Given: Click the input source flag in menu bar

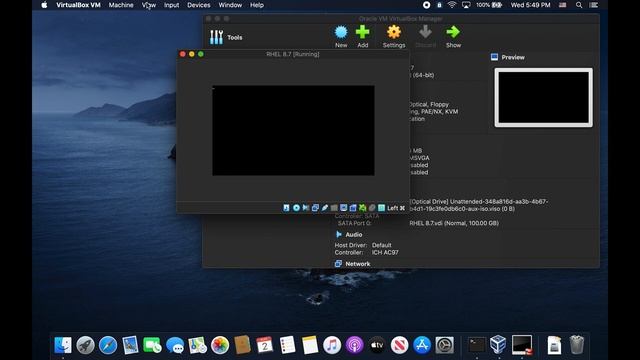Looking at the screenshot, I should 562,5.
